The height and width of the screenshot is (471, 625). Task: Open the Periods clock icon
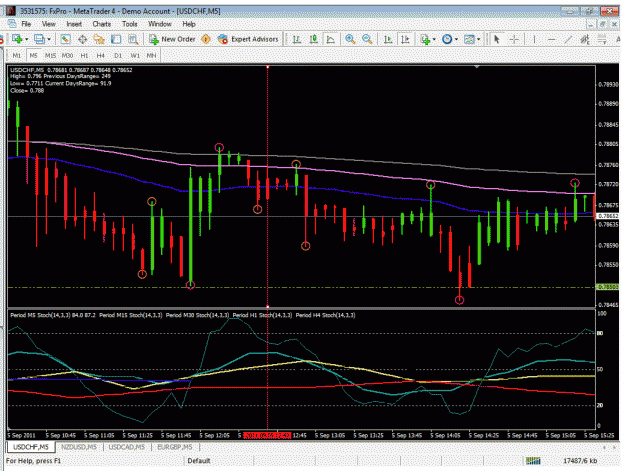[x=447, y=39]
